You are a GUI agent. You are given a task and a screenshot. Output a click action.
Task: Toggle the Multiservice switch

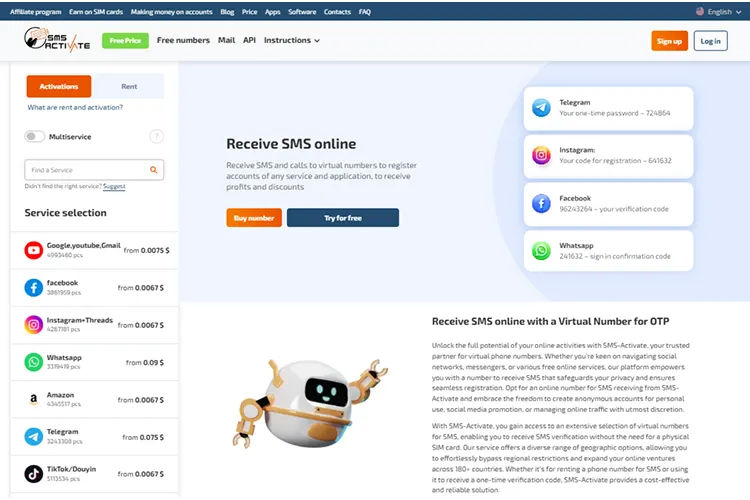[34, 136]
